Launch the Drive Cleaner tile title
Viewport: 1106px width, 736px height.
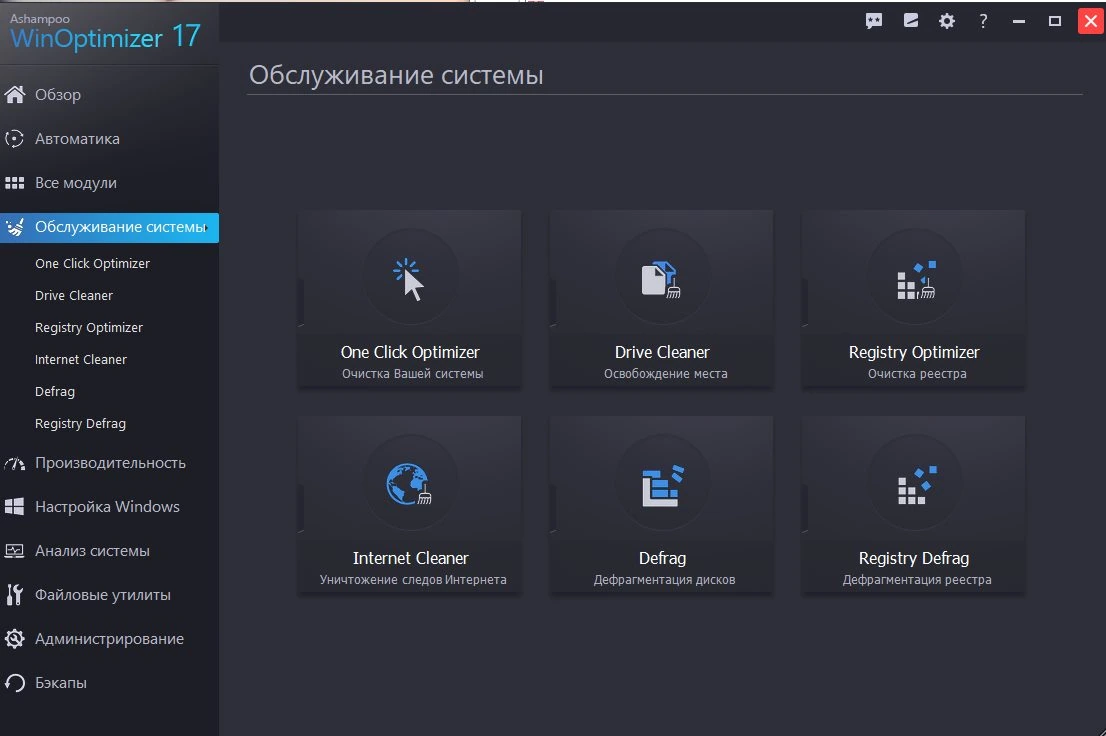tap(662, 352)
